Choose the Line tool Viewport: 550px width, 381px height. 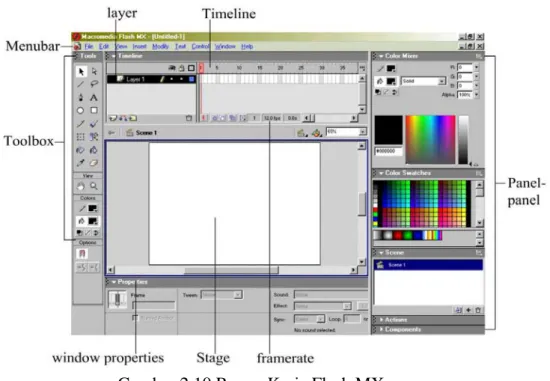point(81,84)
